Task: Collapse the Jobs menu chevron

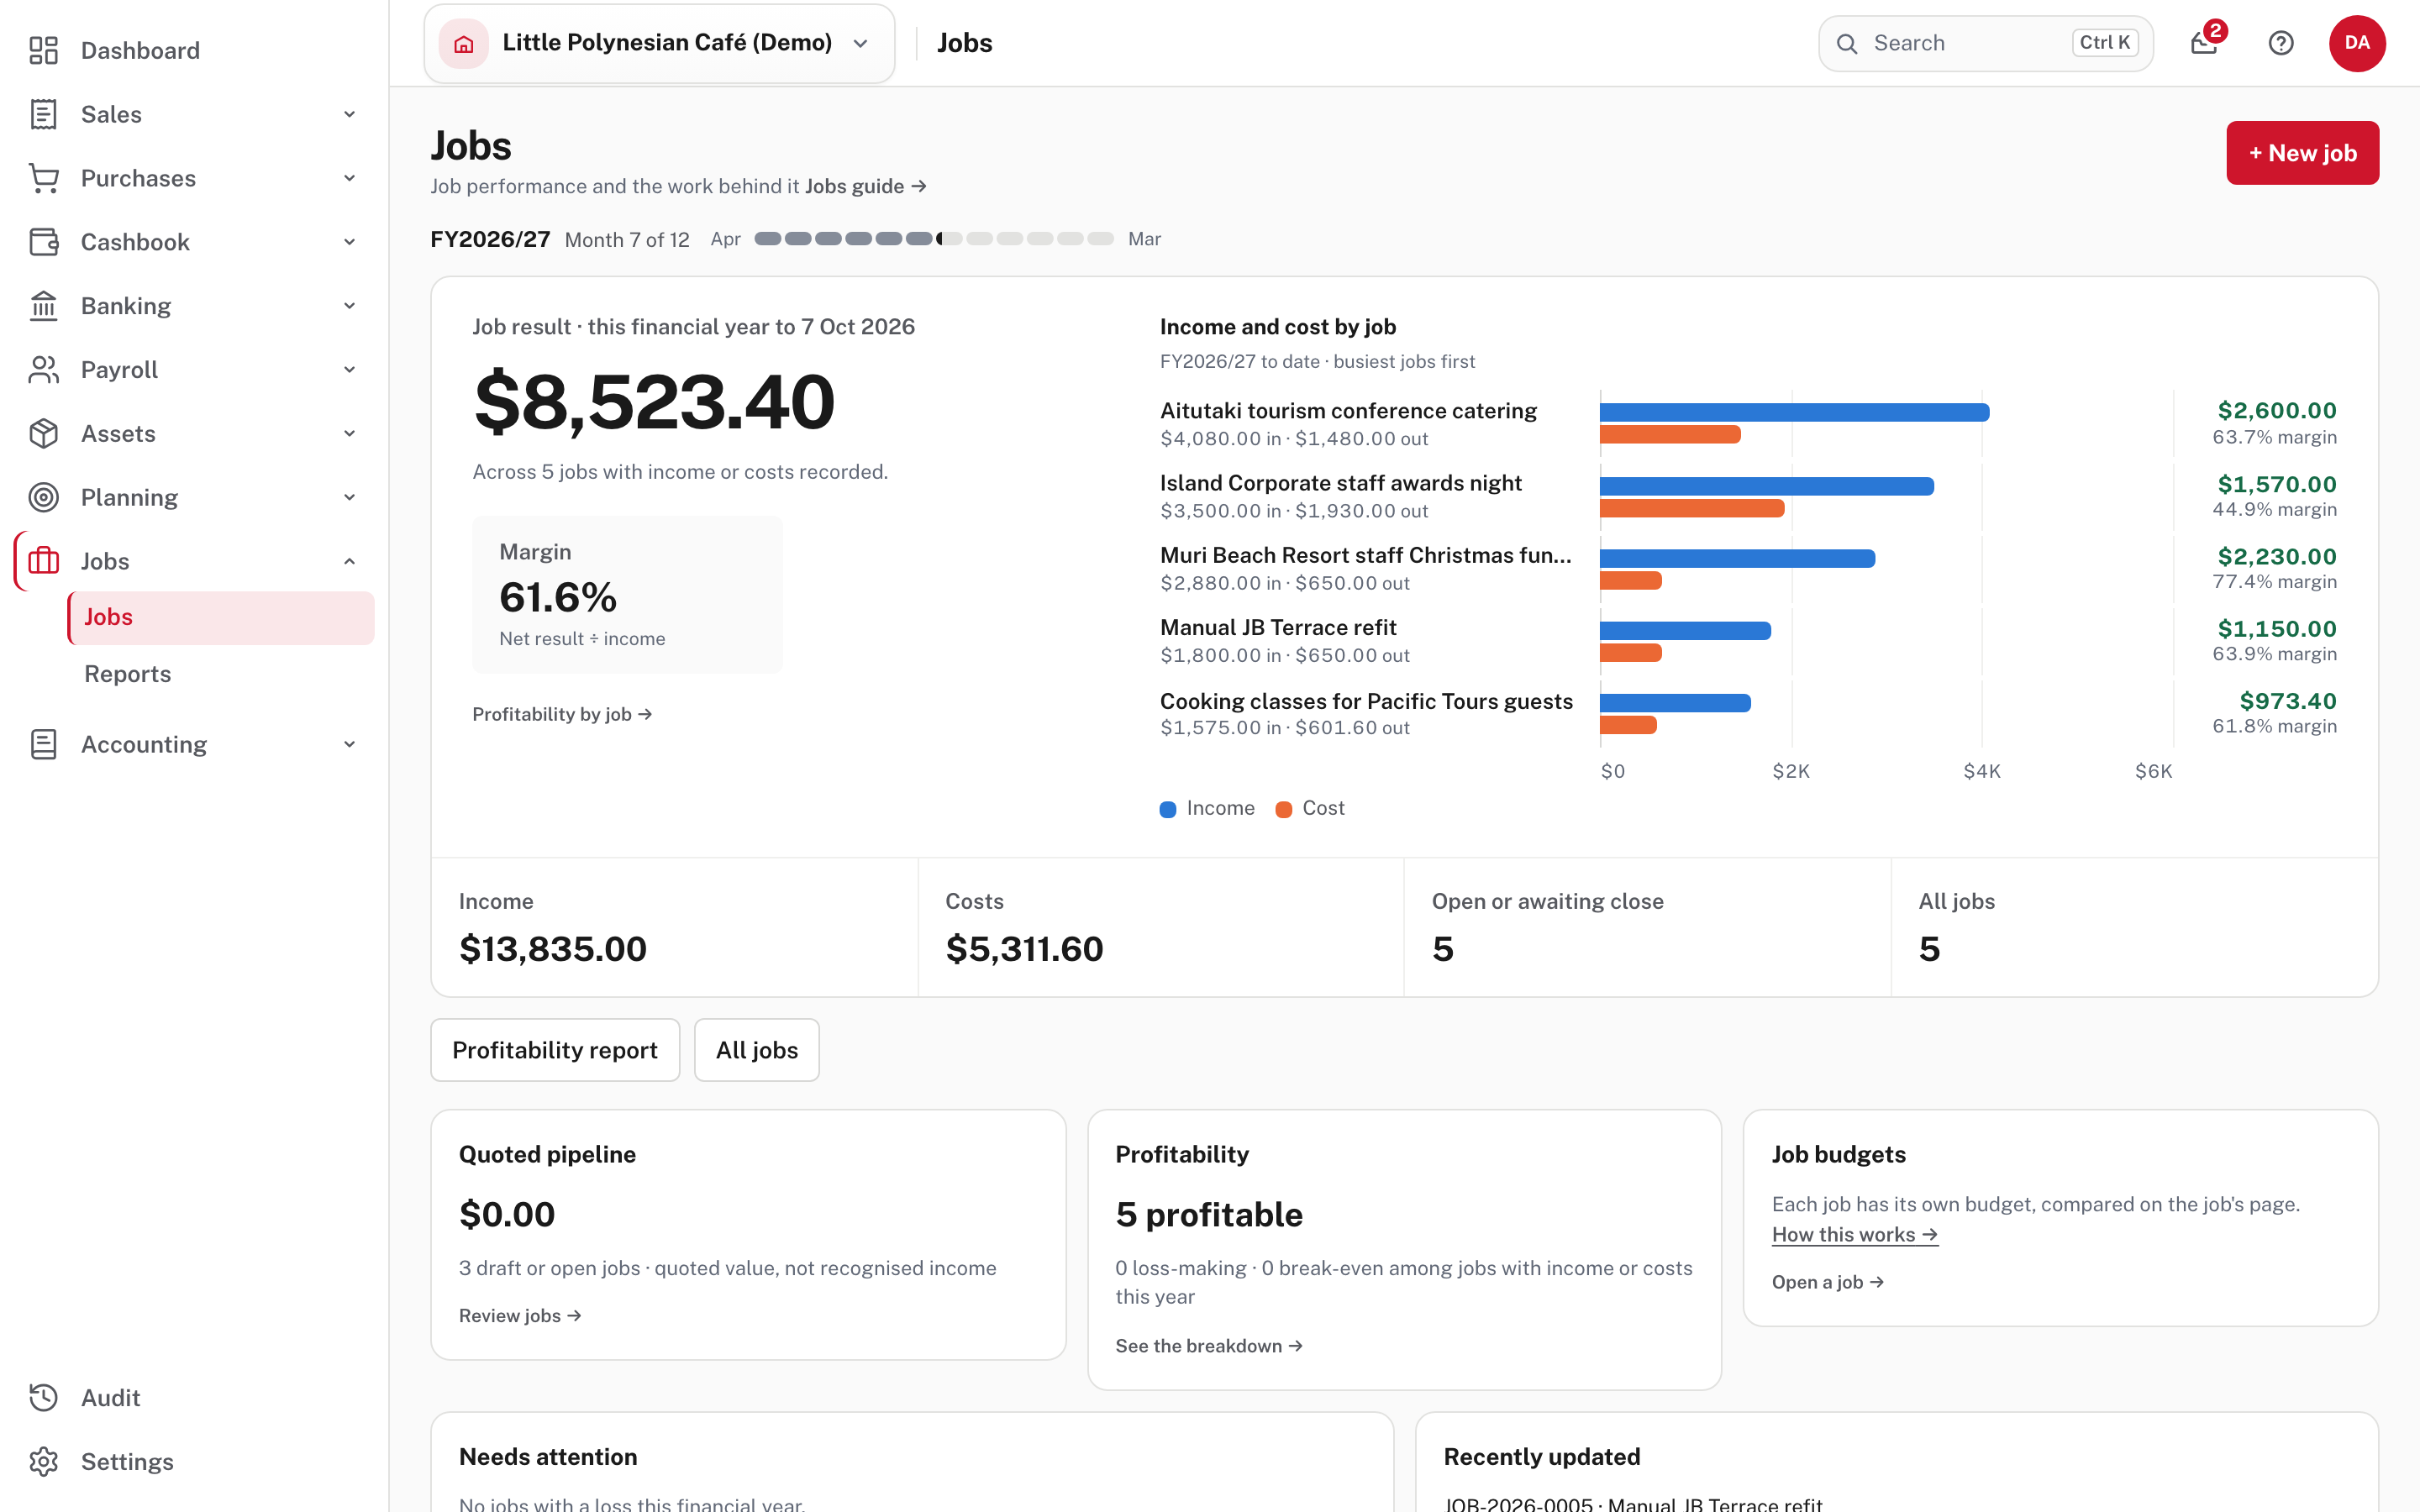Action: (x=349, y=561)
